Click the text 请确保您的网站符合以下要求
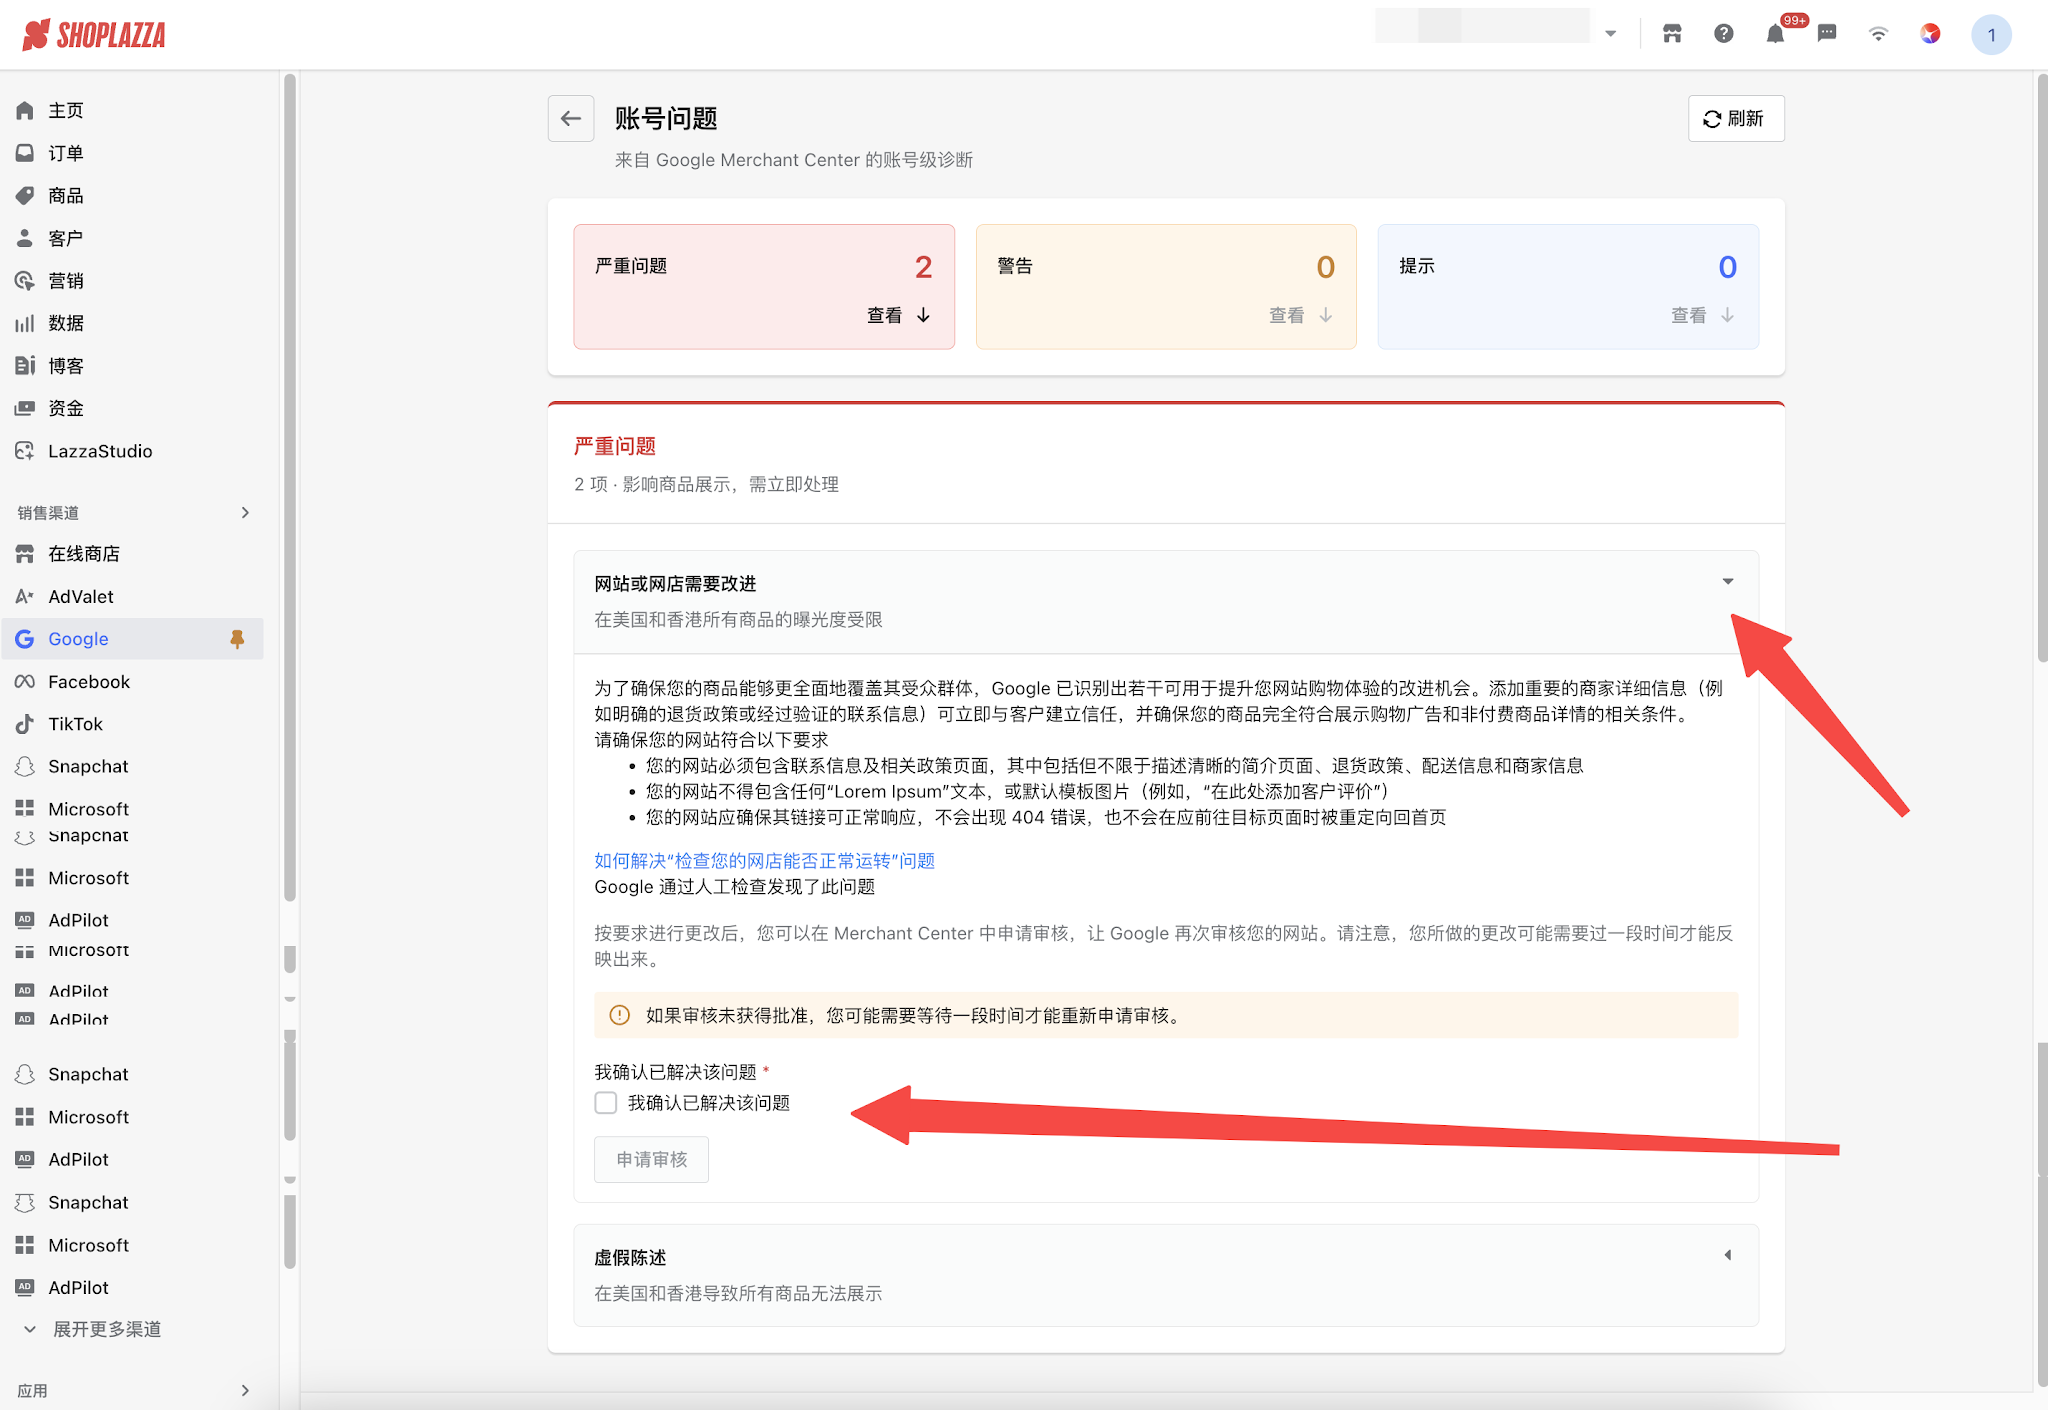The image size is (2048, 1410). [711, 740]
